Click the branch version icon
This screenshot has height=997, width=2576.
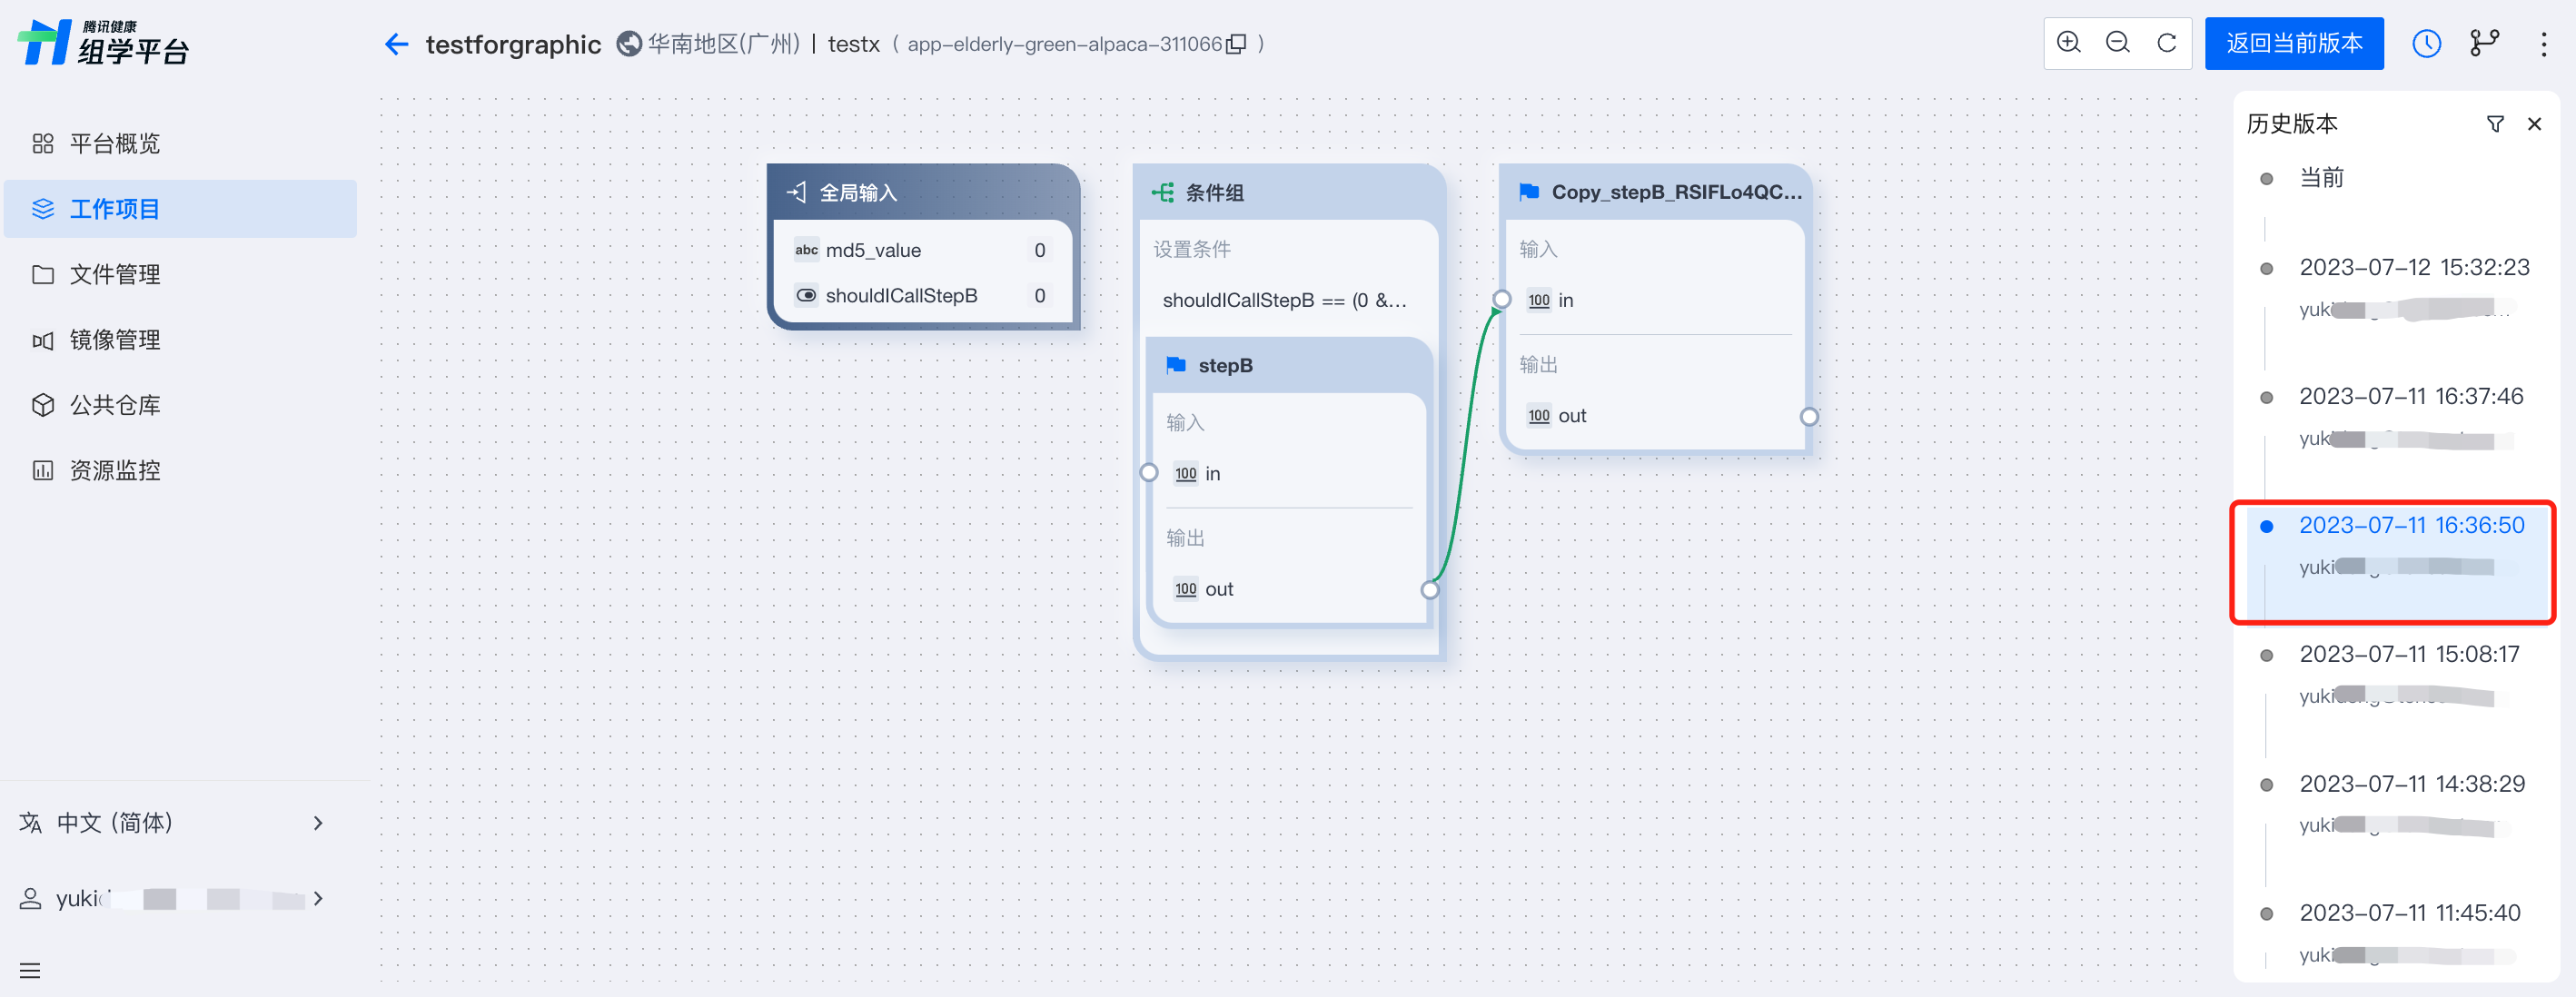point(2483,43)
